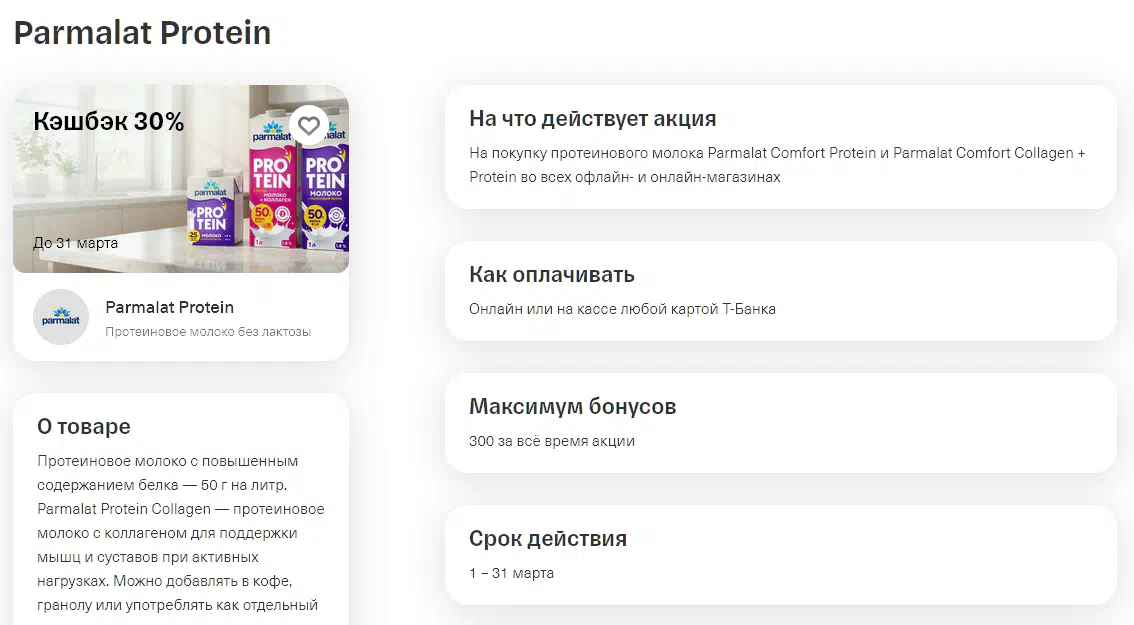Click the 'О товаре' section heading
This screenshot has height=625, width=1134.
pyautogui.click(x=84, y=427)
